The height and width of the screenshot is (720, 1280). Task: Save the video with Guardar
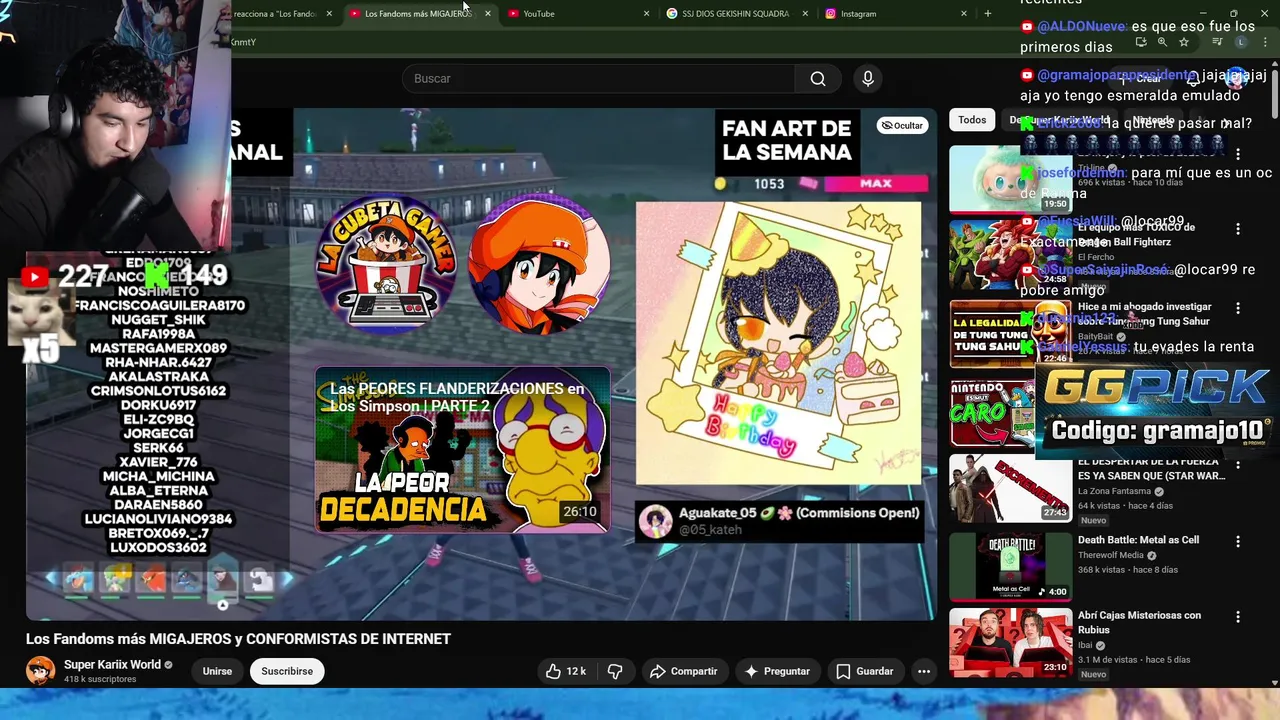coord(865,671)
